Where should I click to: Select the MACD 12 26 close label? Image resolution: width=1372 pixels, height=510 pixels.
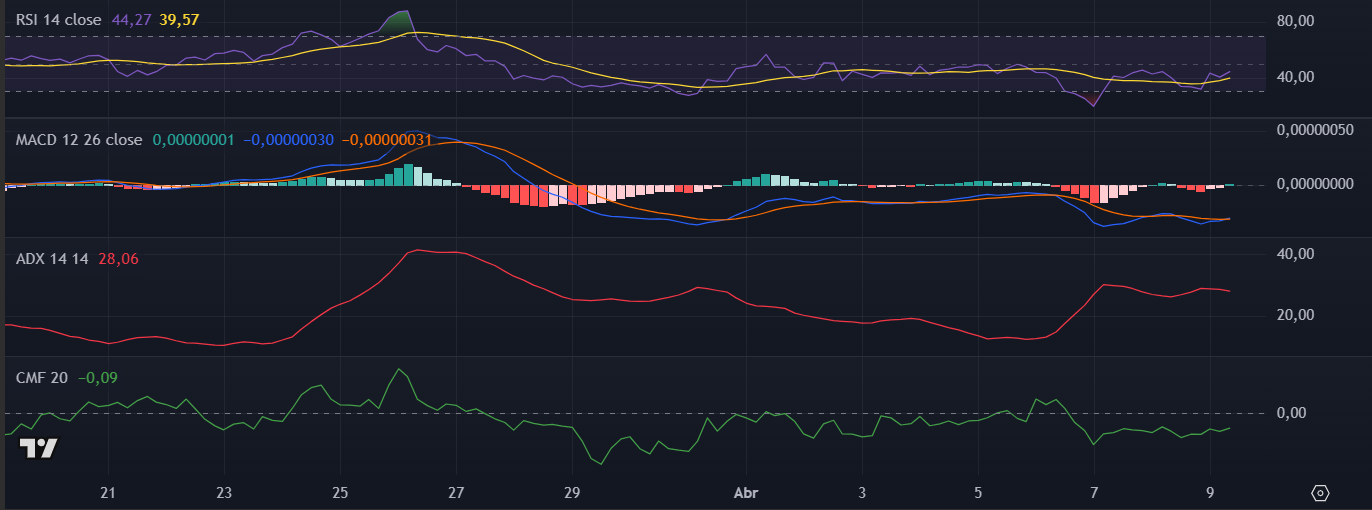point(79,140)
